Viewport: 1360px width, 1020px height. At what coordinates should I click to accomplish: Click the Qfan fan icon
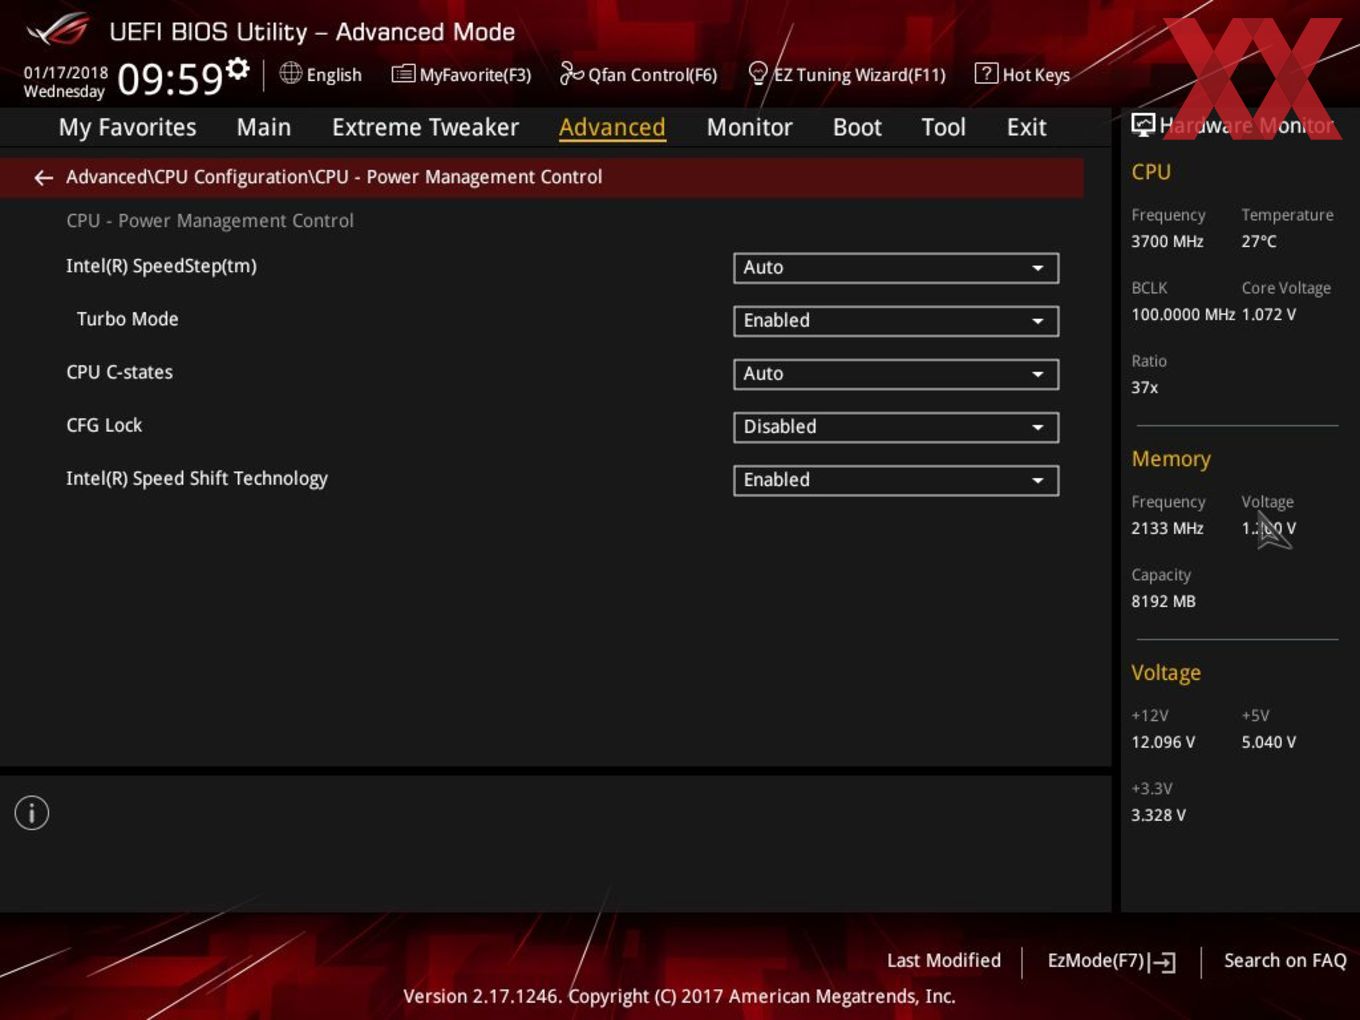(572, 73)
